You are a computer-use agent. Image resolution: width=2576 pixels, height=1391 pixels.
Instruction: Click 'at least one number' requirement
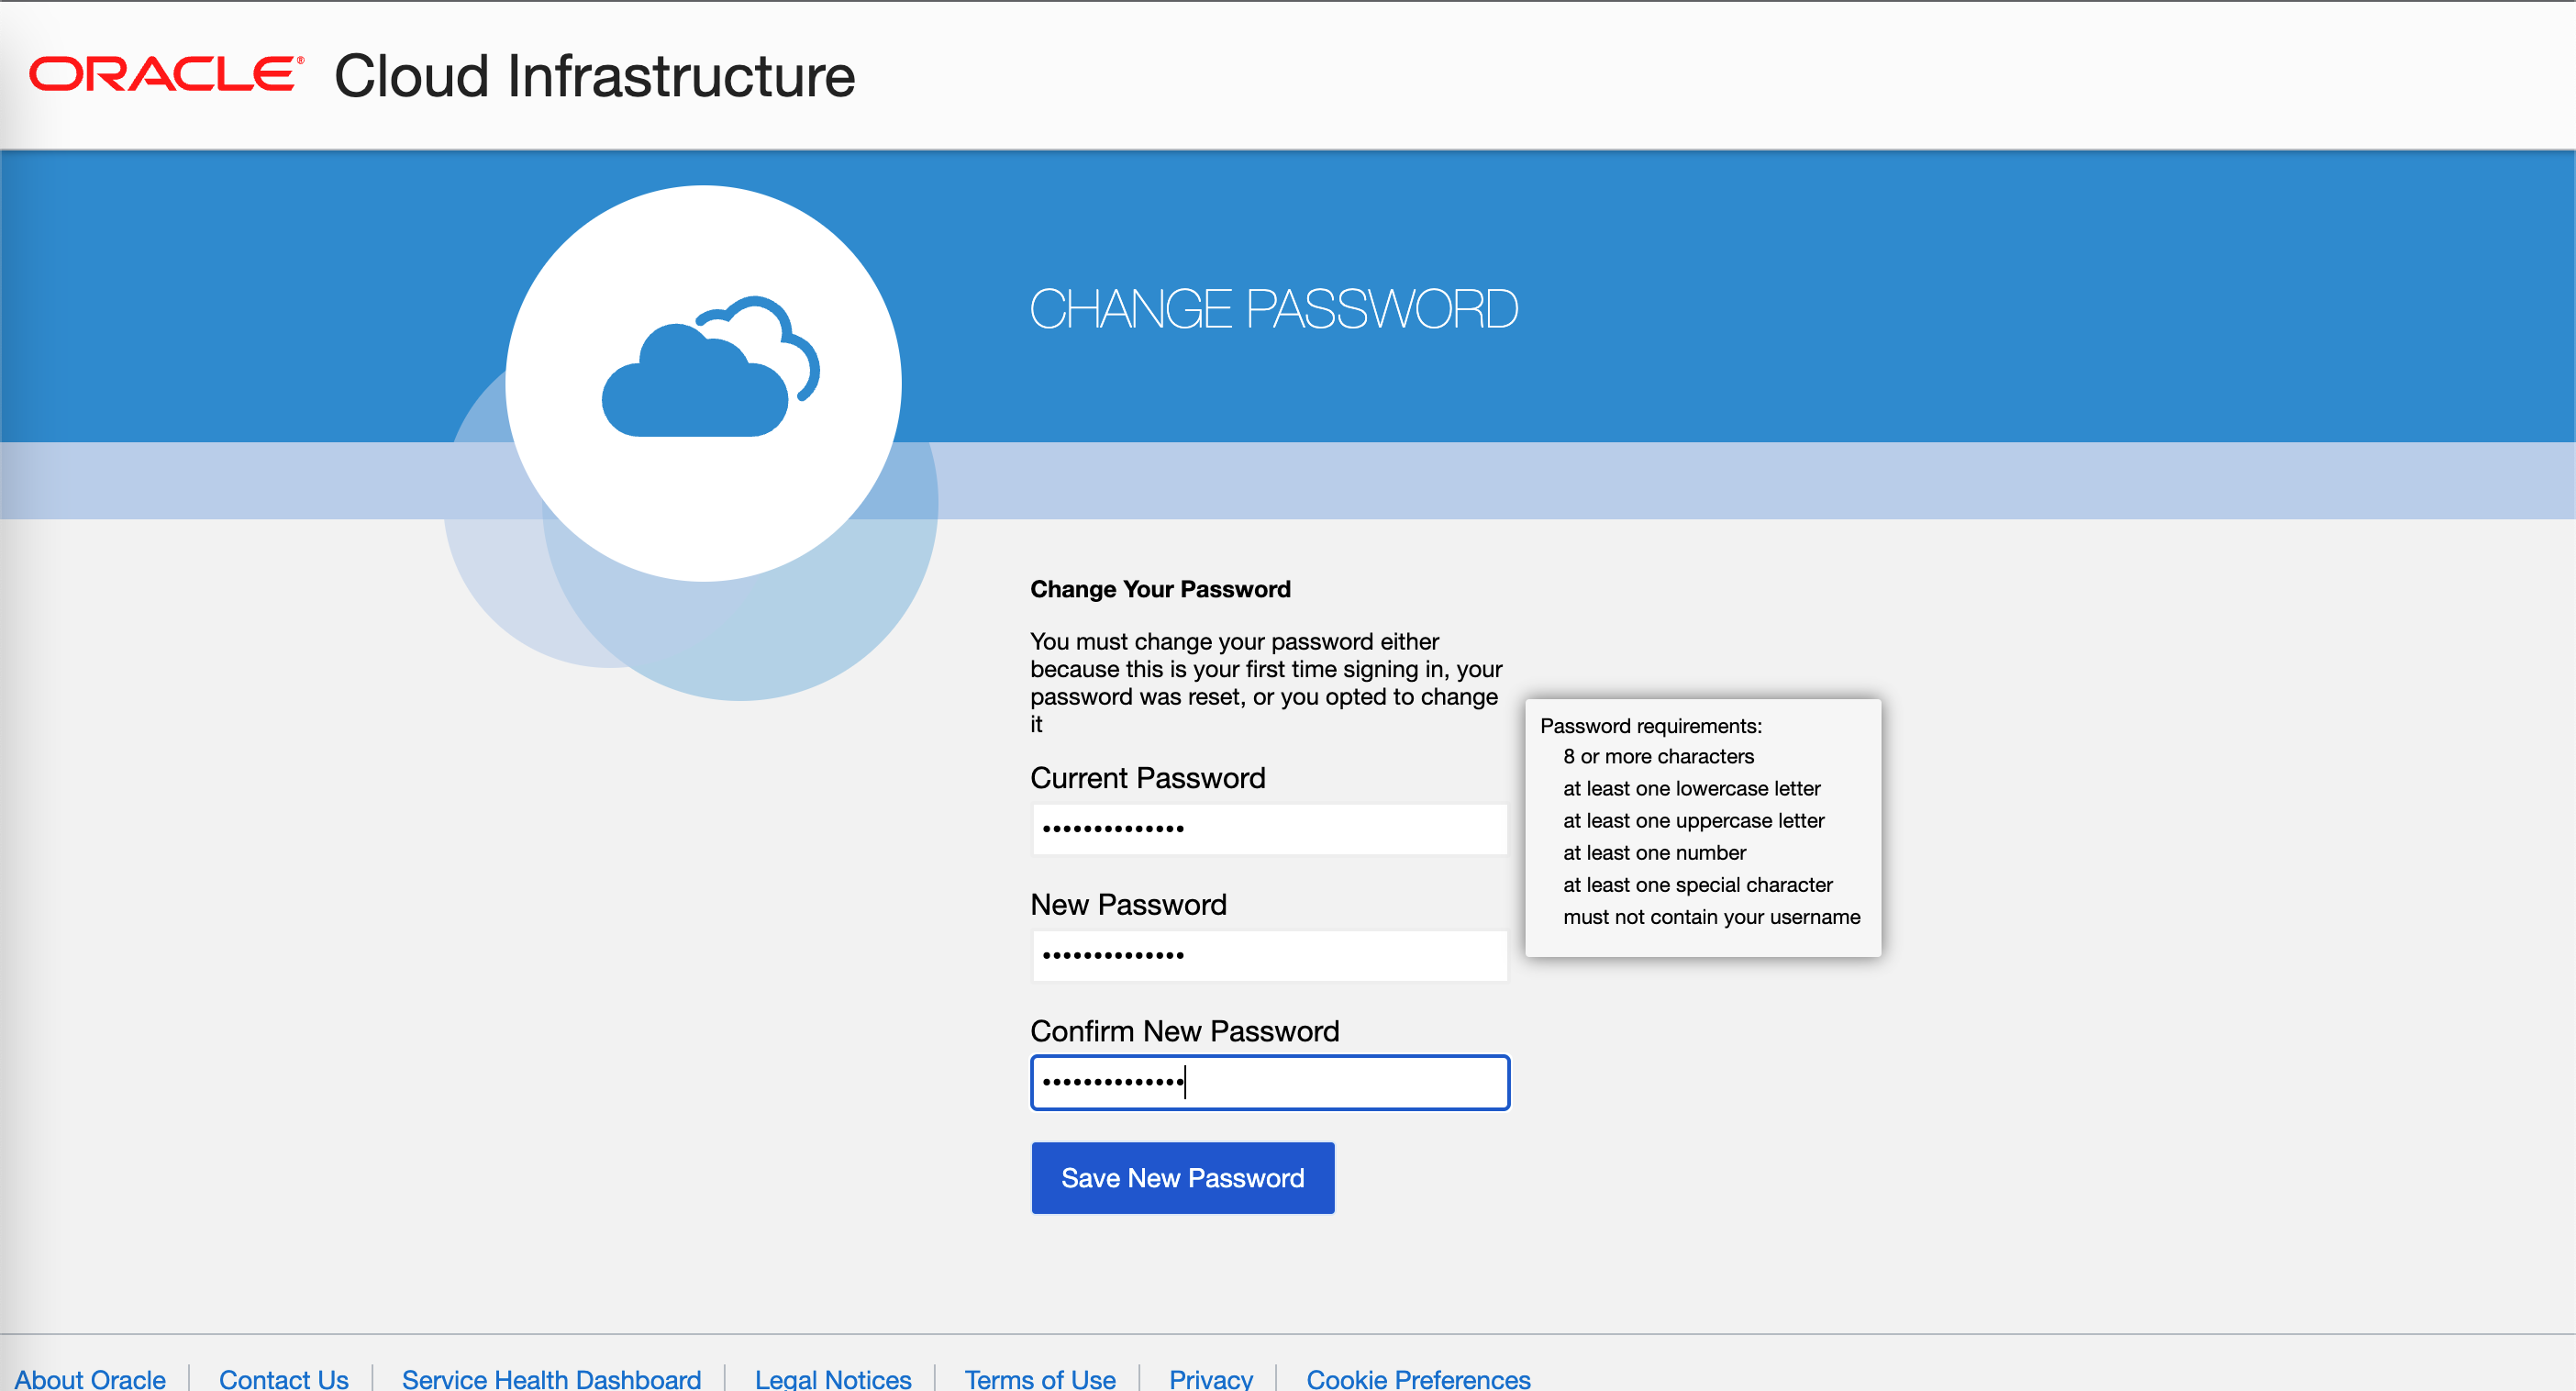(x=1655, y=853)
